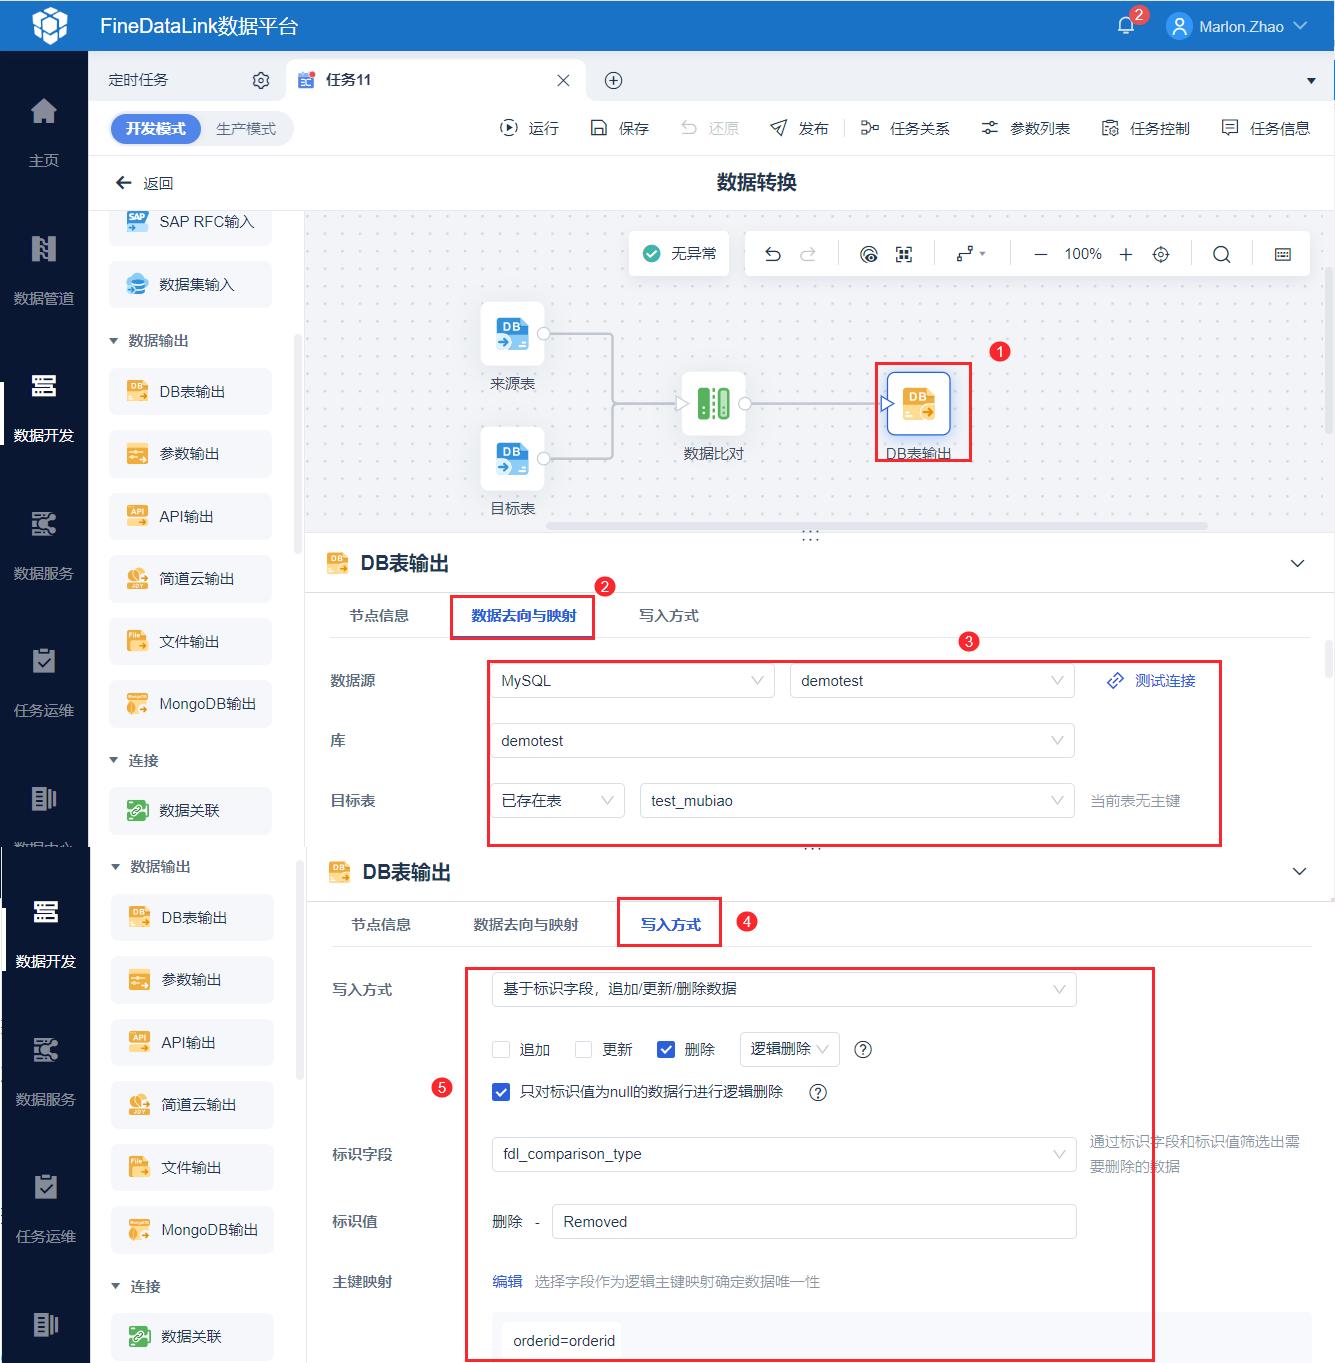Collapse the lower DB表输出 panel chevron
The height and width of the screenshot is (1363, 1335).
click(x=1300, y=872)
